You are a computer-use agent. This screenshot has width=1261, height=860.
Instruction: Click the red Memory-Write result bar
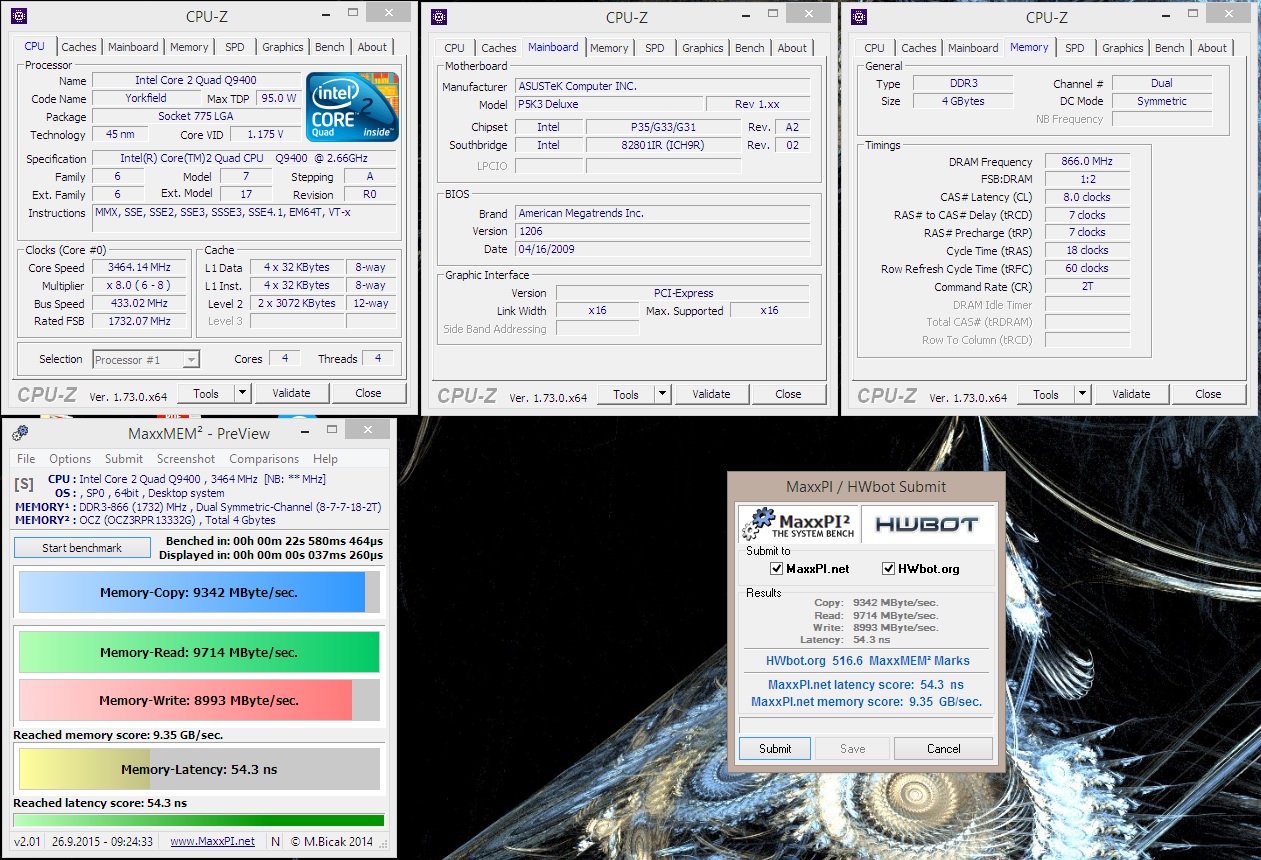tap(199, 700)
